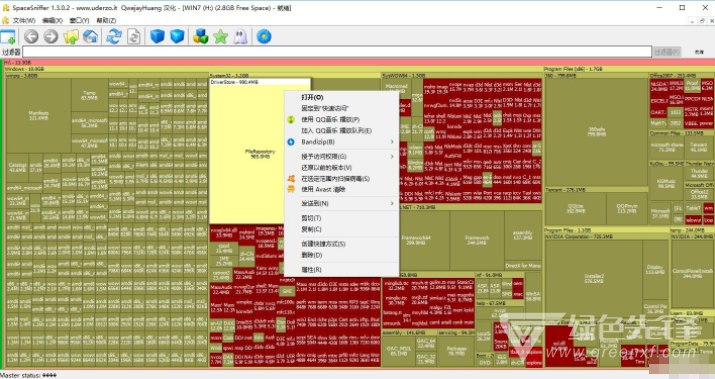Click the blue house home icon
715x379 pixels.
[x=90, y=36]
